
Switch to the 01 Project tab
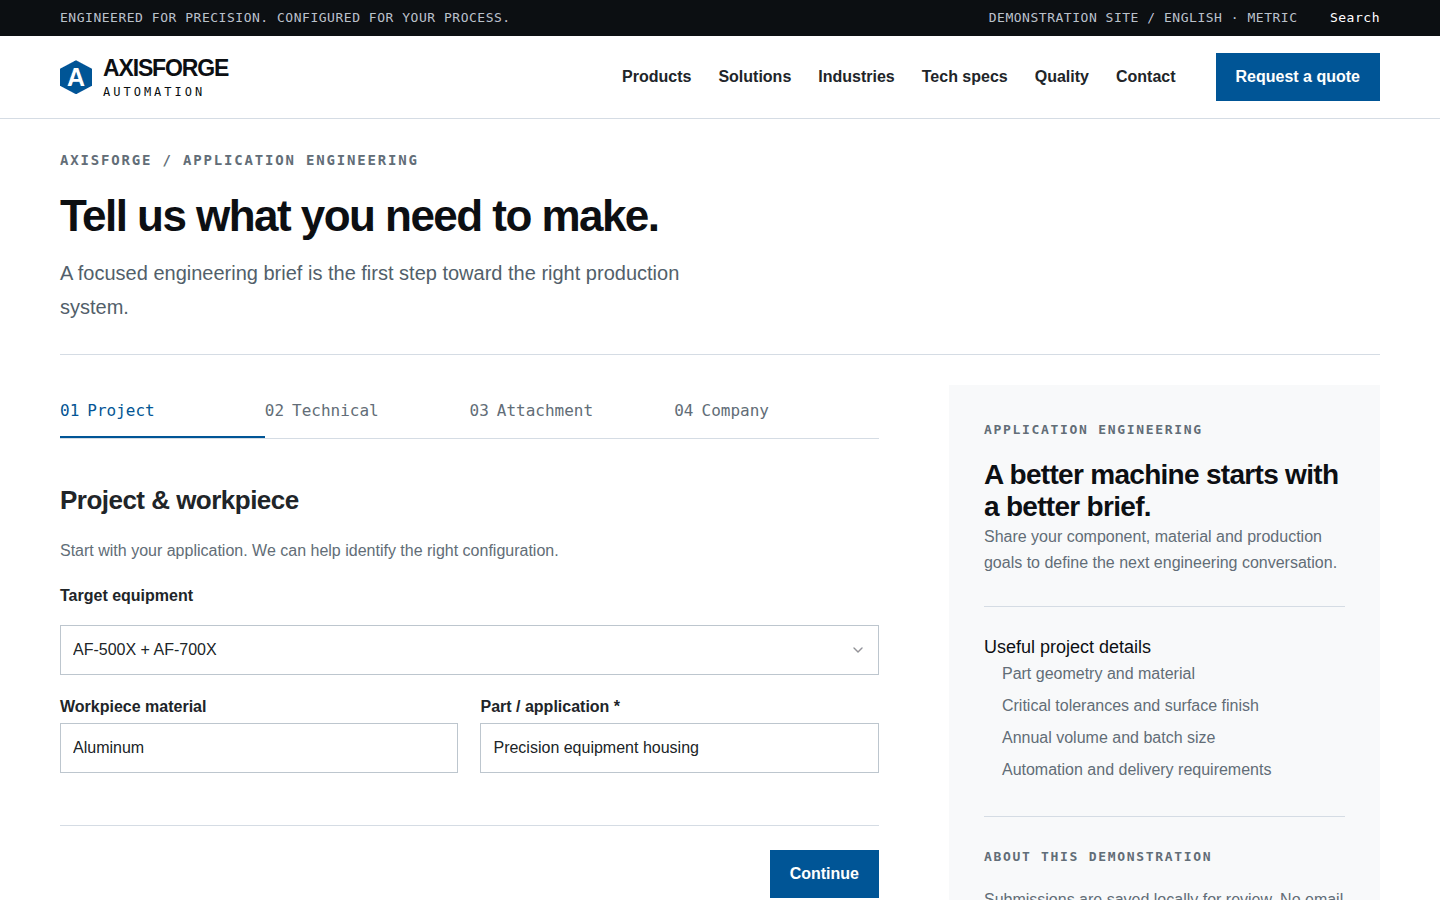(162, 411)
